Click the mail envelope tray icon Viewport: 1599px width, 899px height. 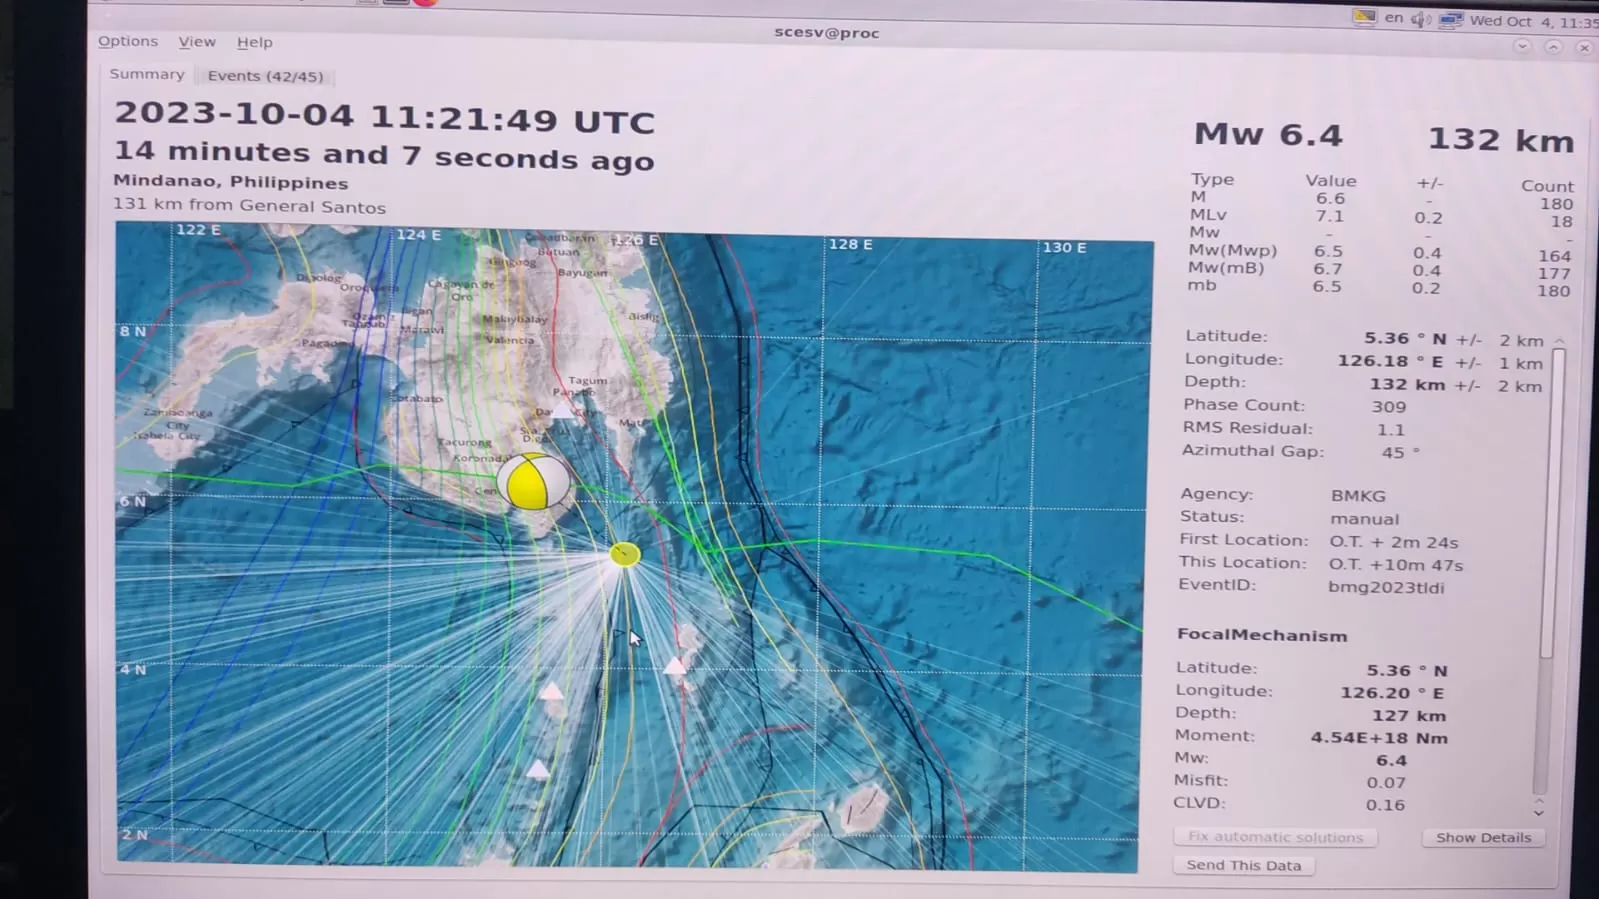point(1363,17)
